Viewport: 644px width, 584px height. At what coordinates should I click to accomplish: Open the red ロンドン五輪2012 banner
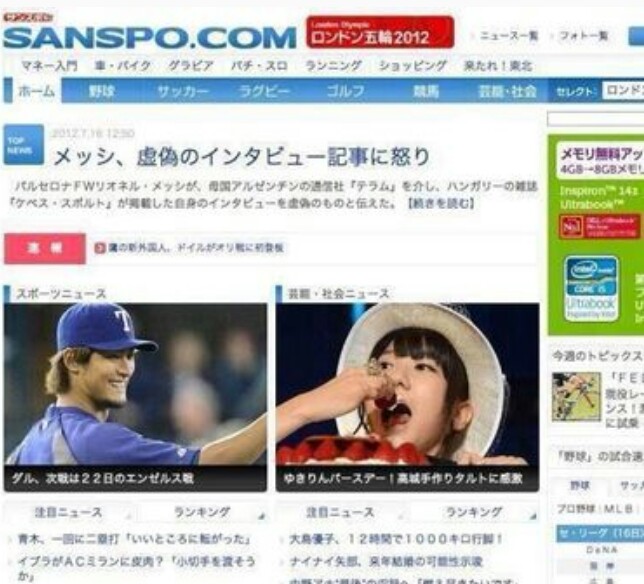(380, 32)
